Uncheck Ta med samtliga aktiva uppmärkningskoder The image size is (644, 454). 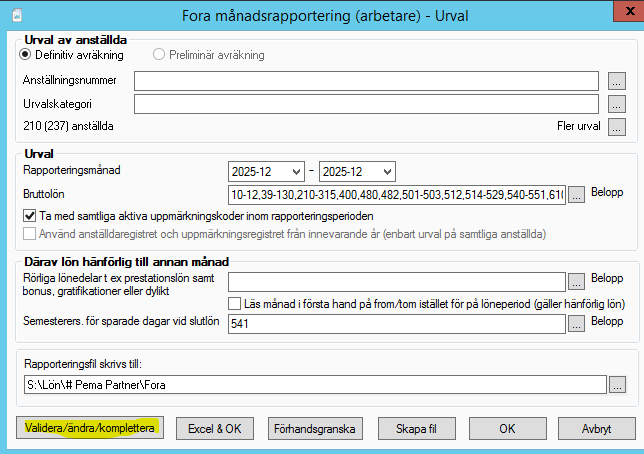(27, 215)
